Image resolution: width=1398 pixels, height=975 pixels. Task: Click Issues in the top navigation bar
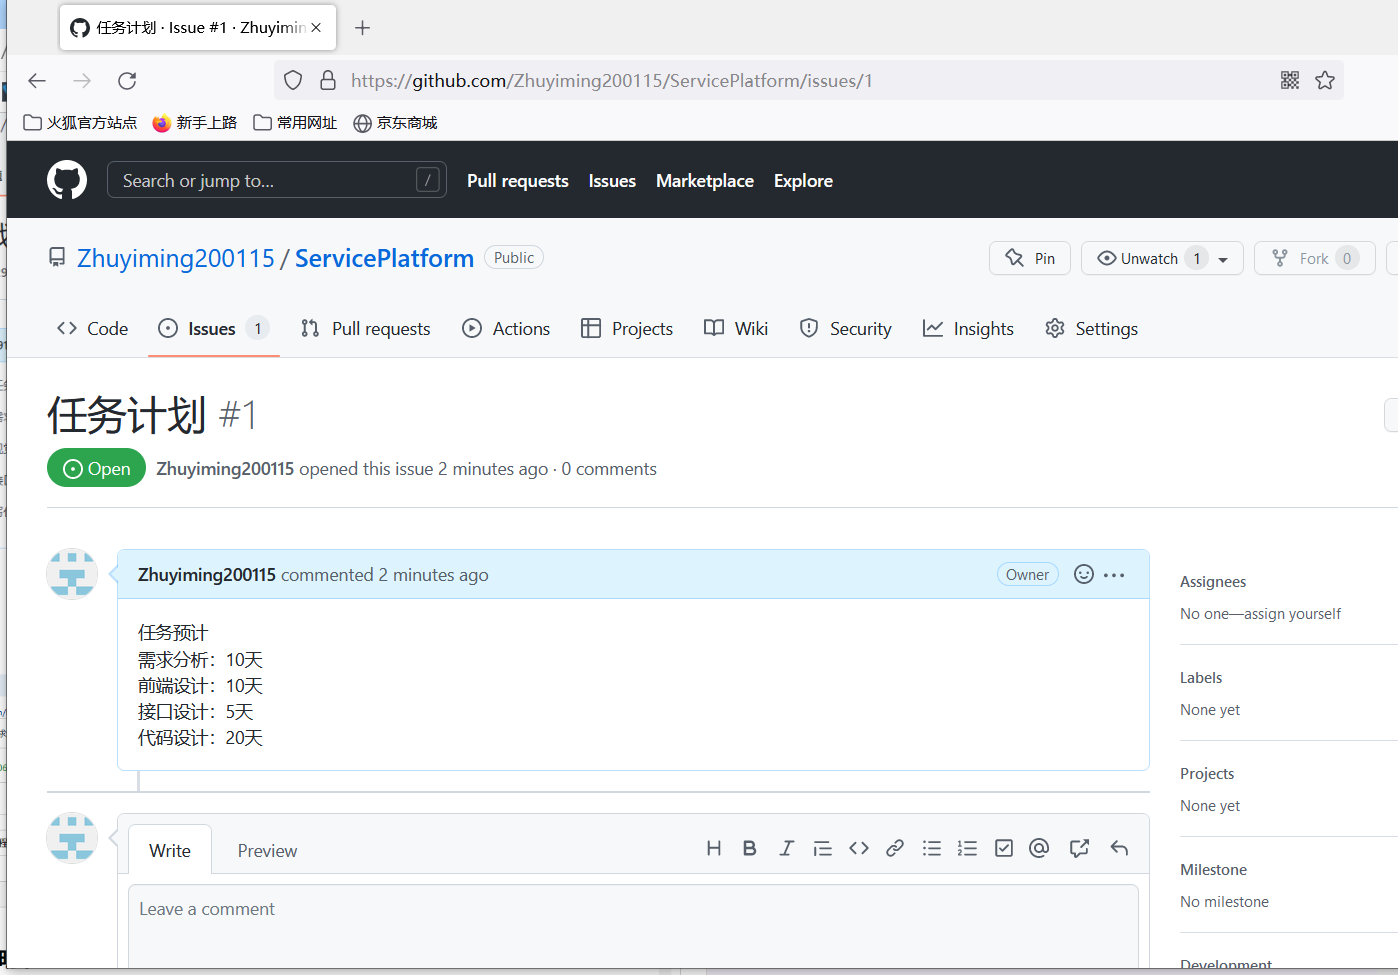click(x=612, y=180)
